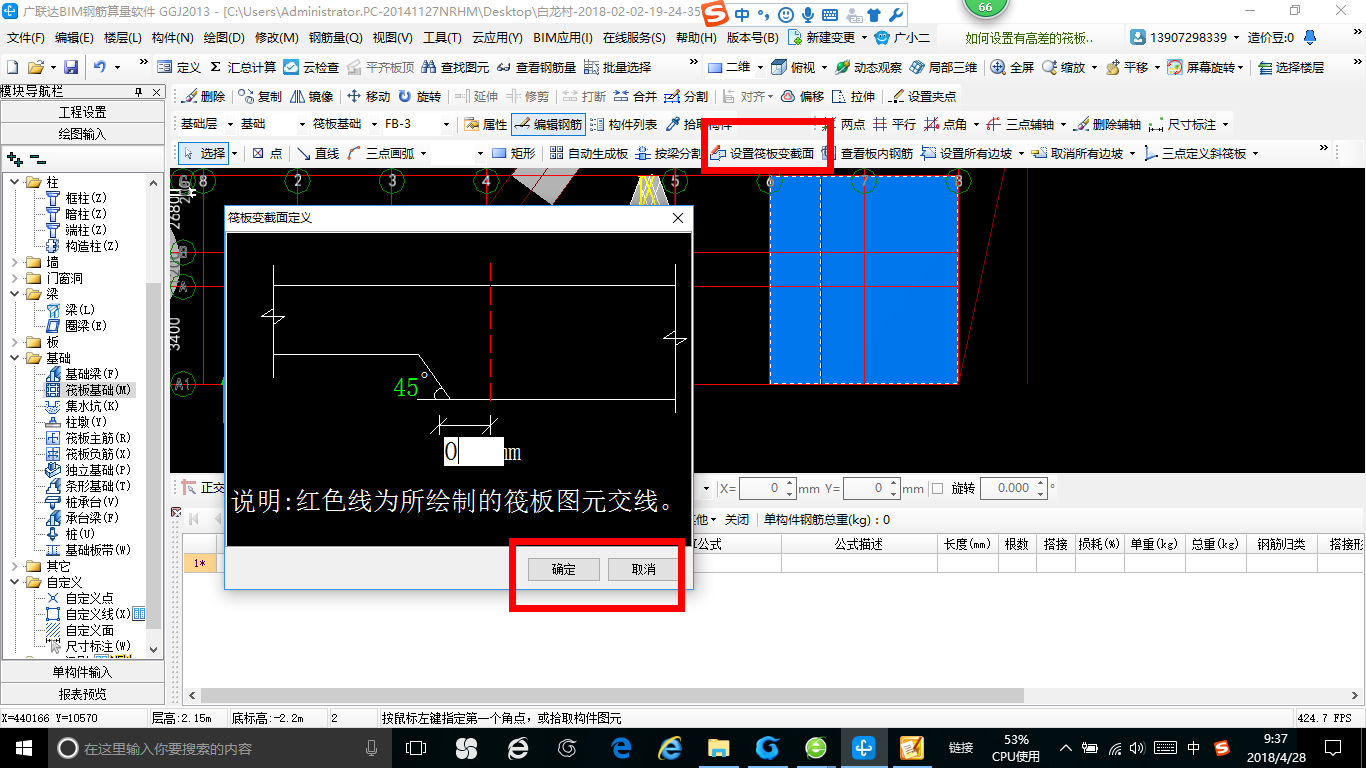
Task: Choose the 旋转 rotate tool
Action: click(419, 97)
